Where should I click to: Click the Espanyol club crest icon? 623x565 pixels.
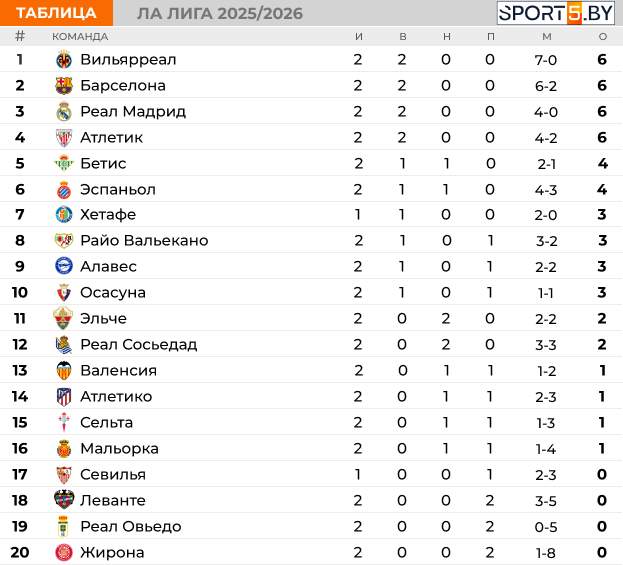(64, 190)
